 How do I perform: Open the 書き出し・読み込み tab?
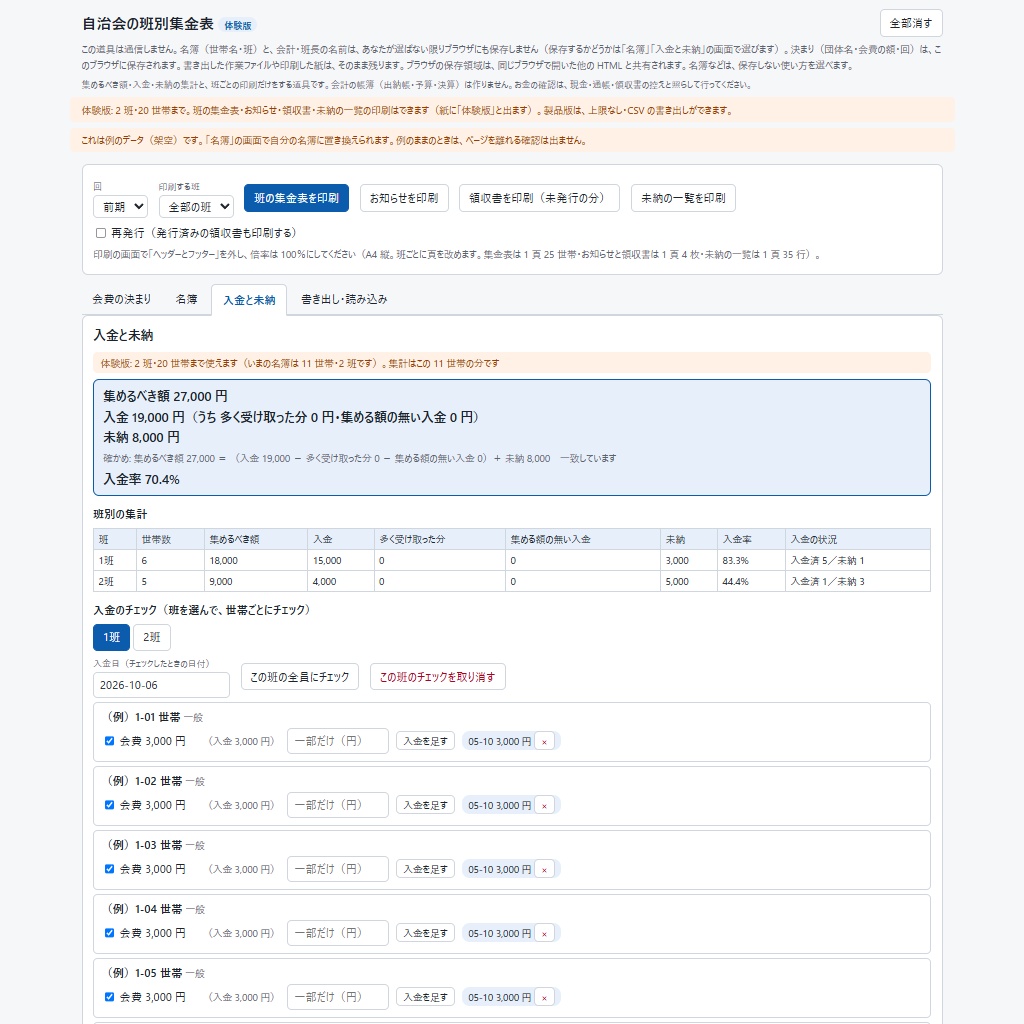(x=344, y=299)
